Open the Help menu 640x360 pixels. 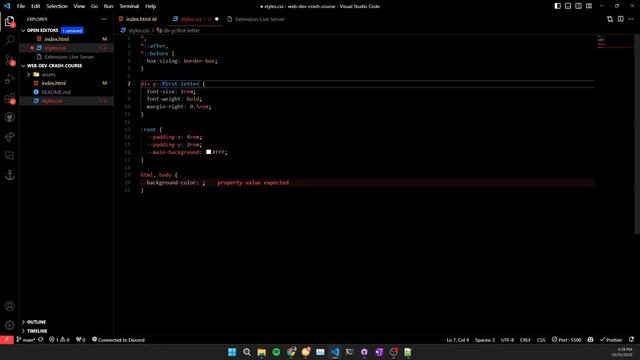point(151,6)
